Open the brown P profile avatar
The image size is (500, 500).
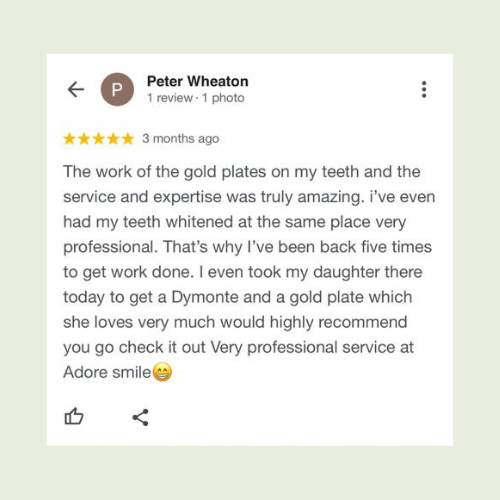tap(117, 89)
